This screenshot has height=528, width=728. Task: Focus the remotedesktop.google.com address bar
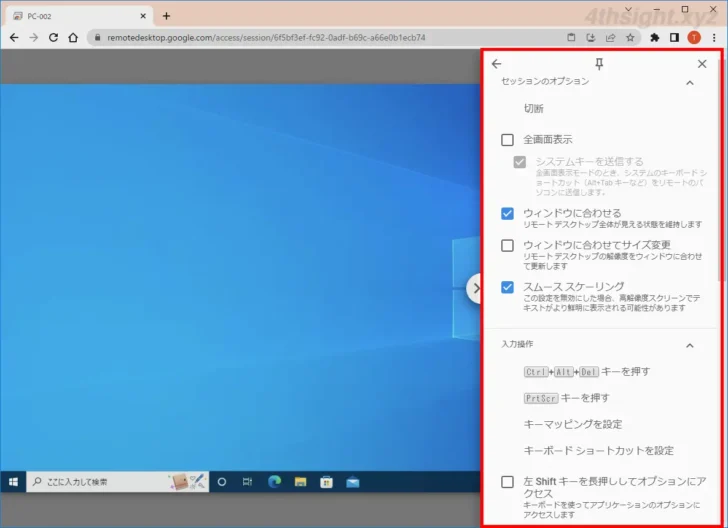pos(325,38)
